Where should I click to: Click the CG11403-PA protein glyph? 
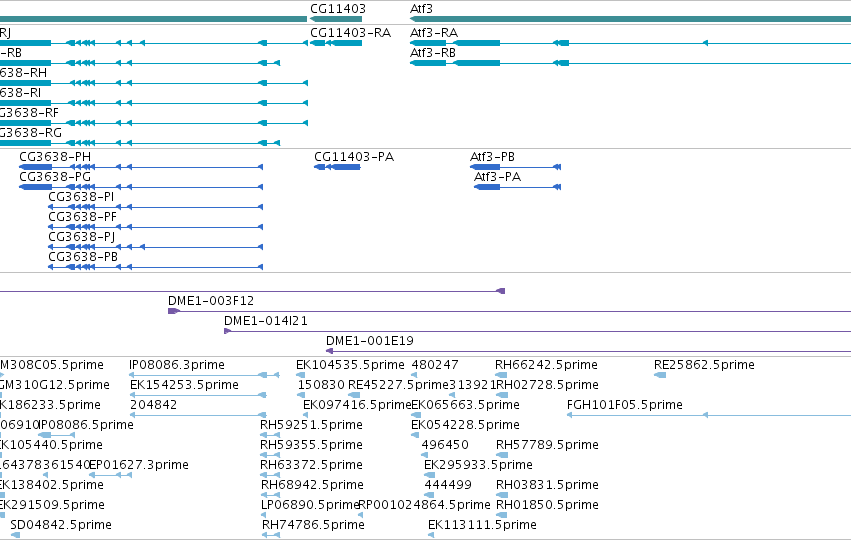[x=337, y=167]
